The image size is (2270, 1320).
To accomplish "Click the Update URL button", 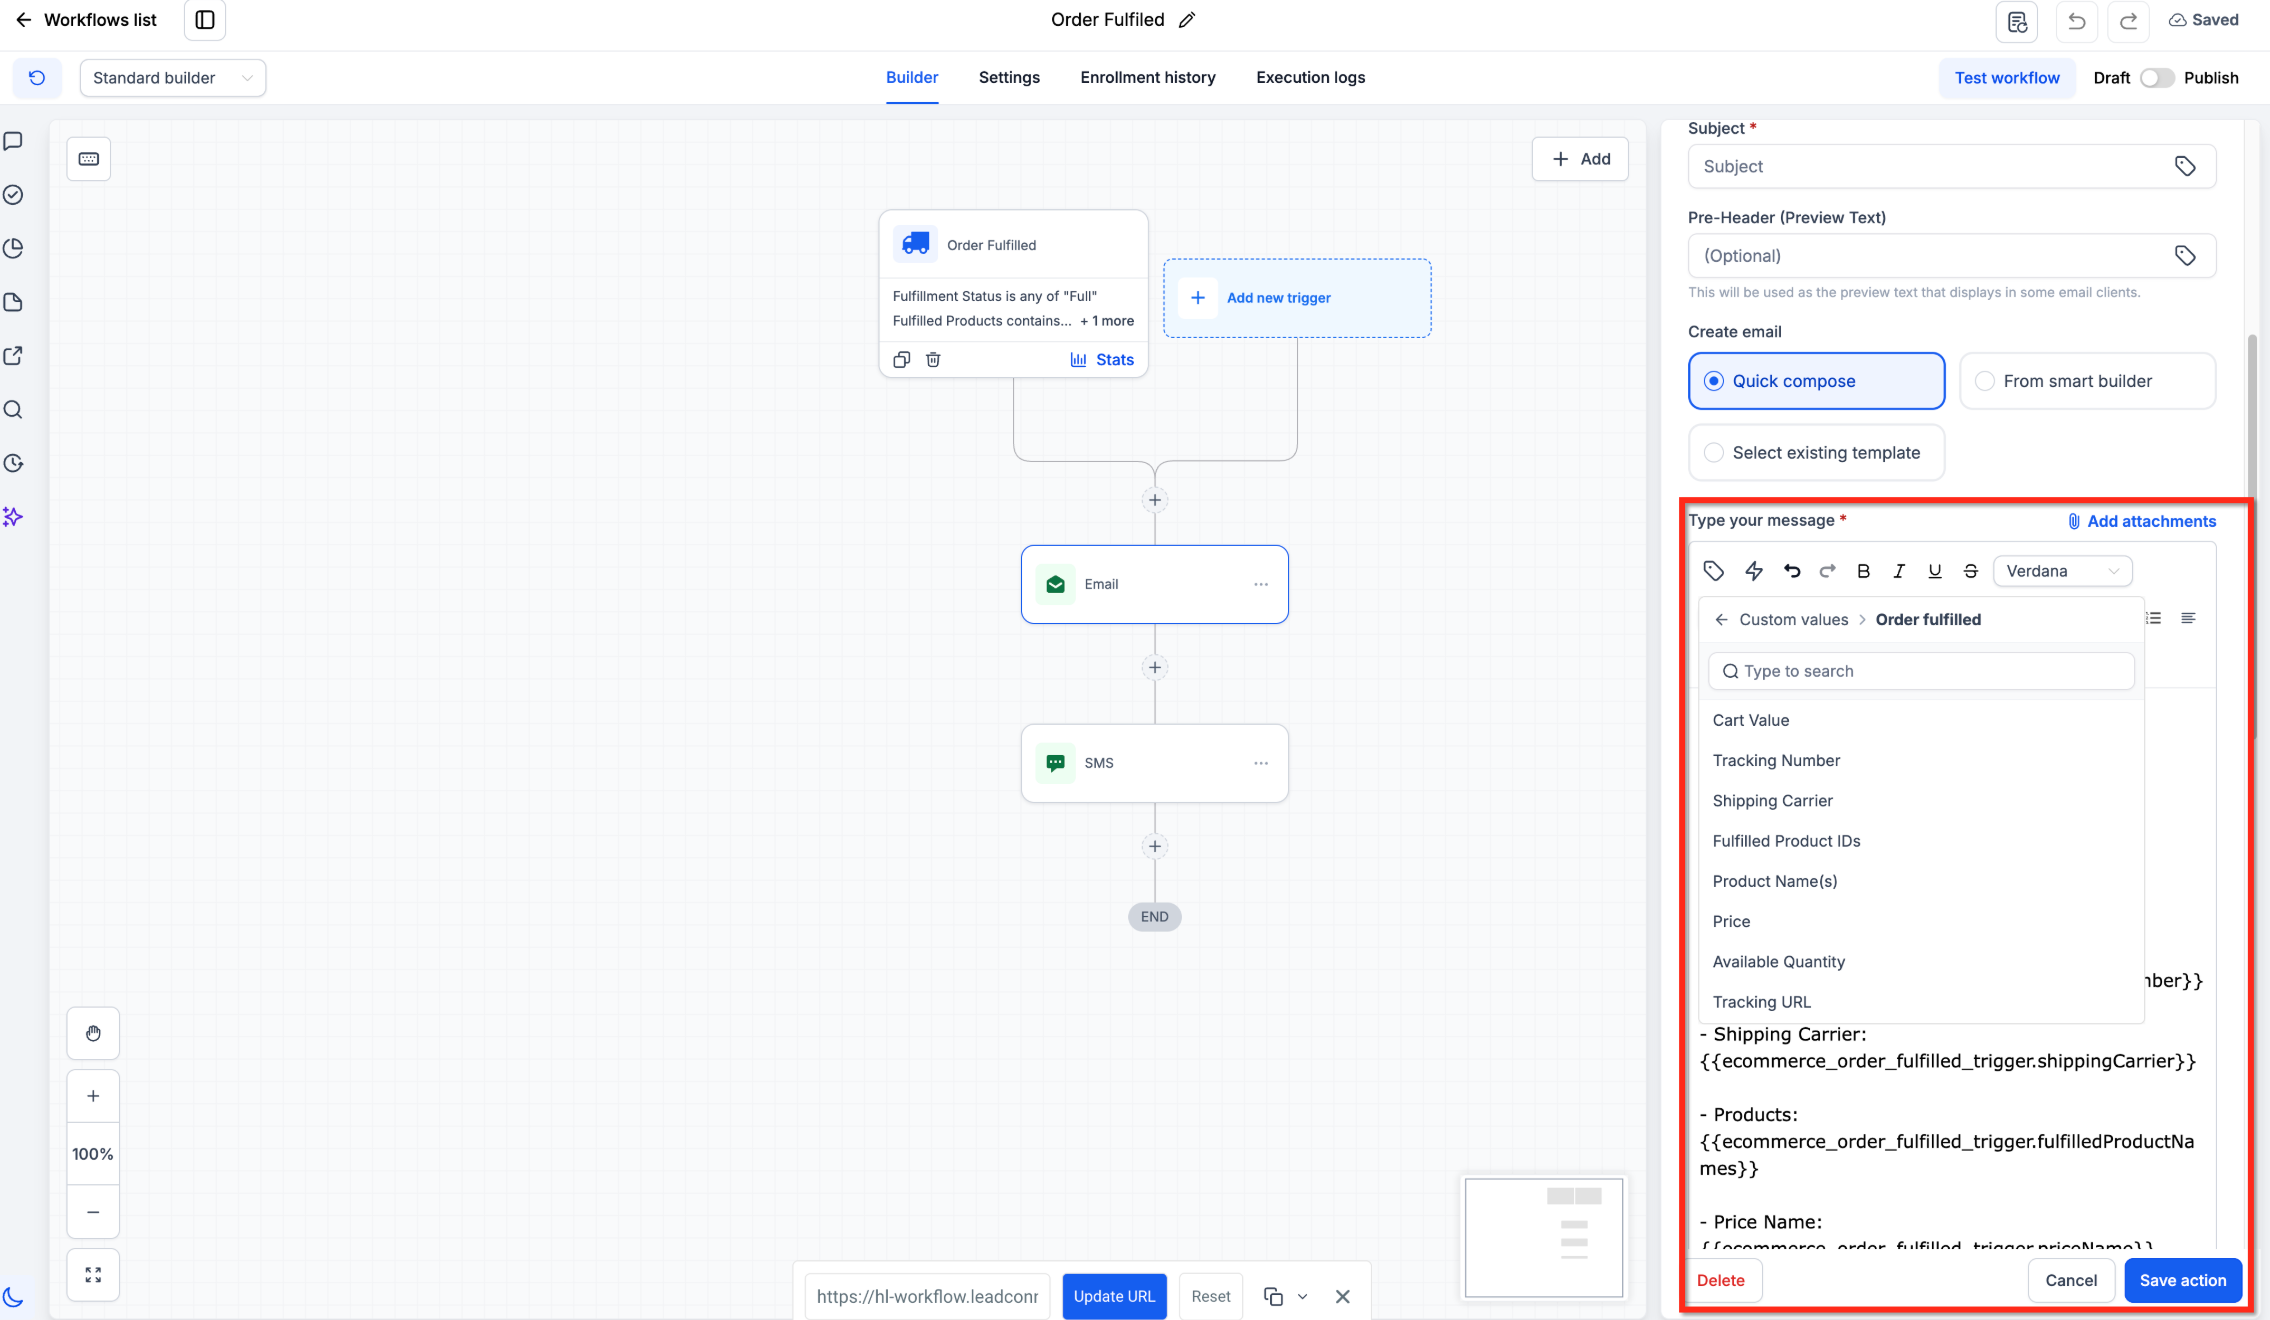I will pos(1114,1297).
